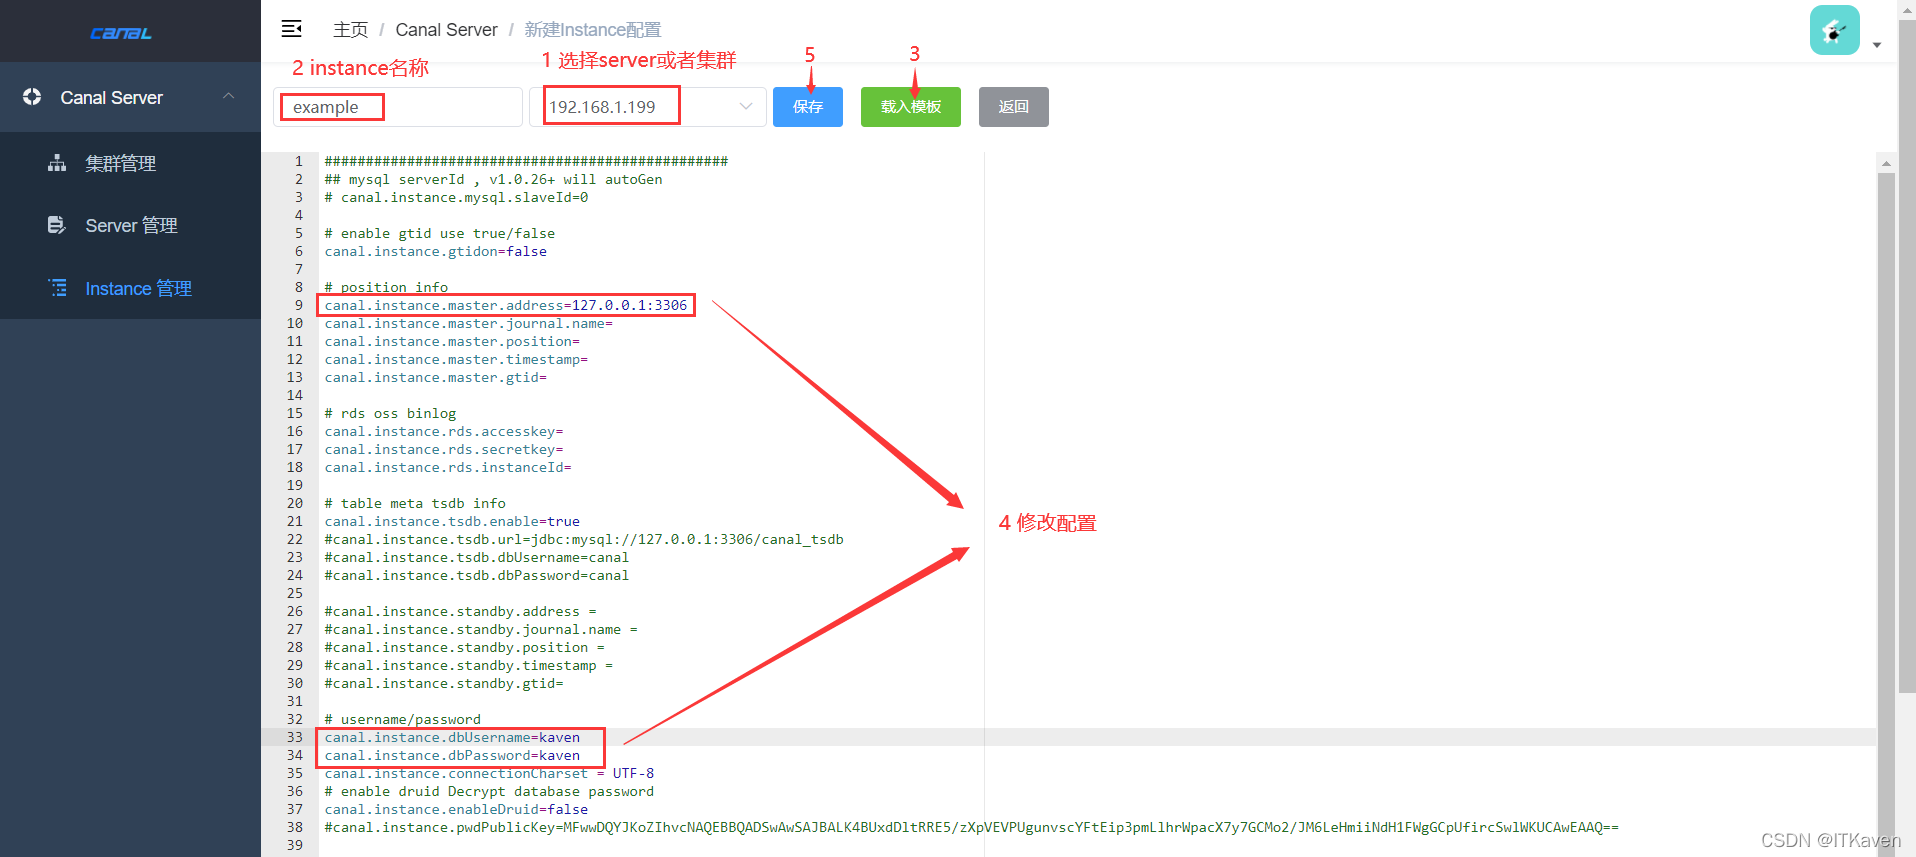Click the Canal Server menu icon
Viewport: 1916px width, 857px height.
[32, 97]
